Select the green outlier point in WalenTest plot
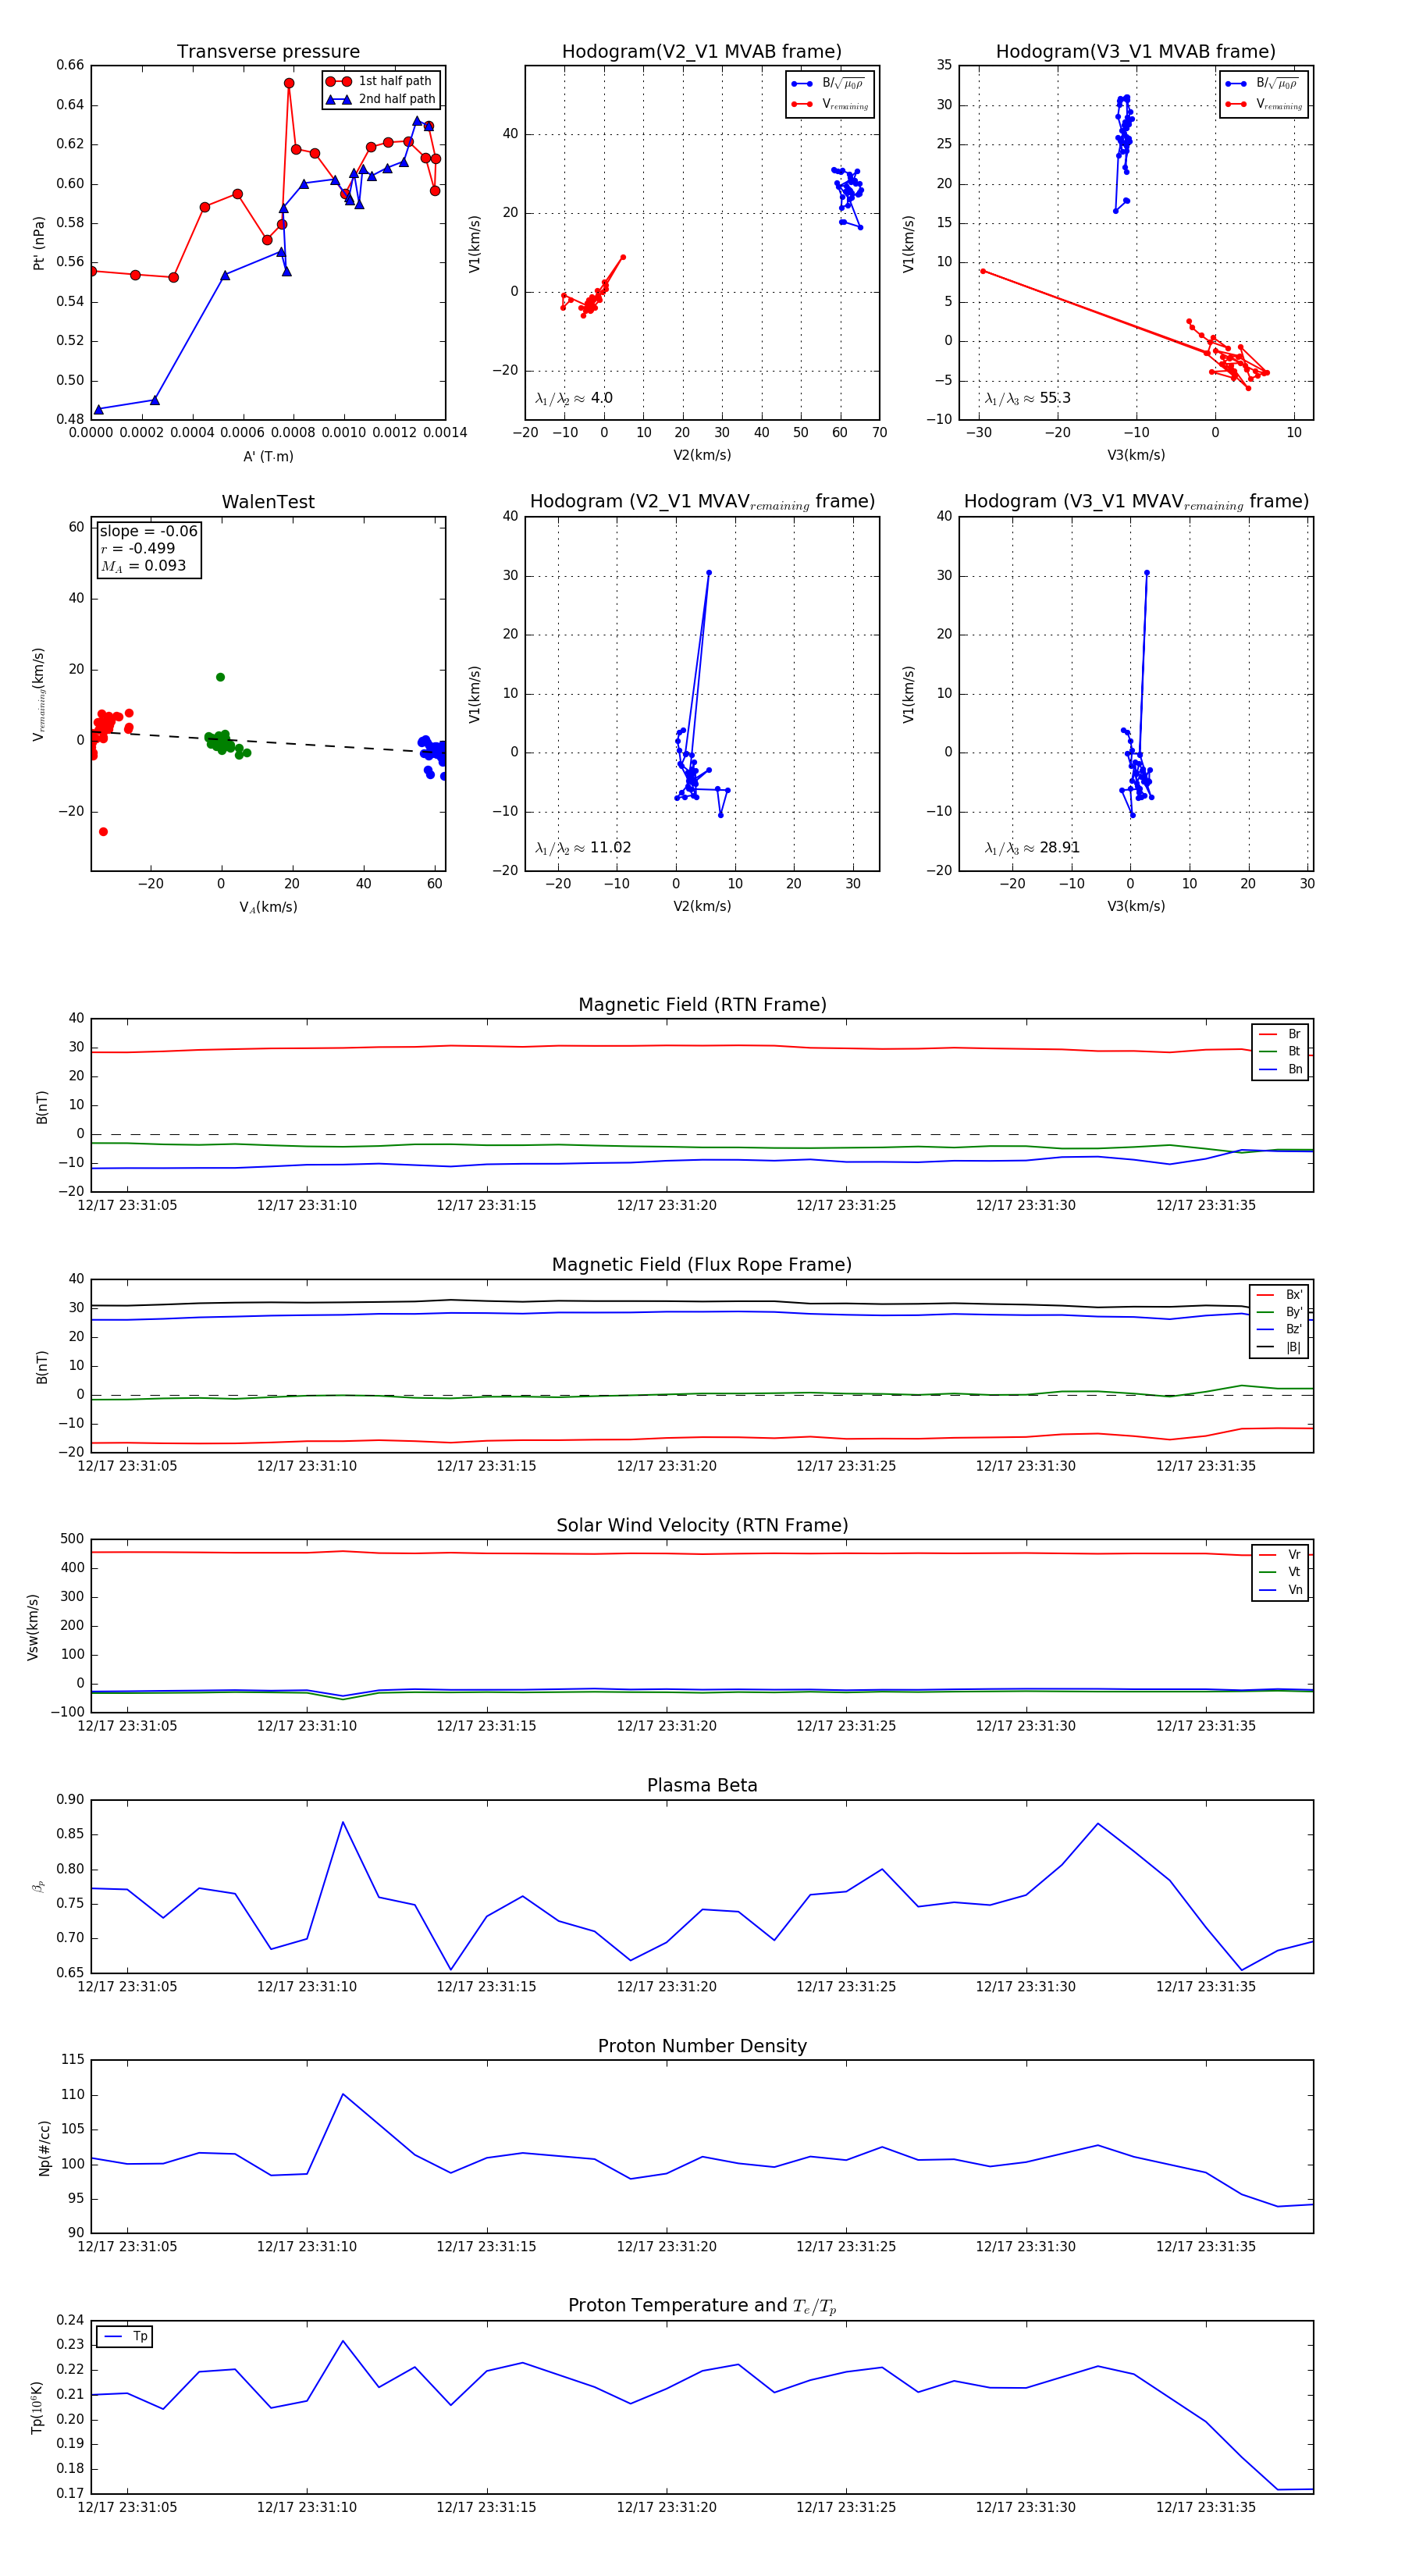1405x2576 pixels. (220, 677)
